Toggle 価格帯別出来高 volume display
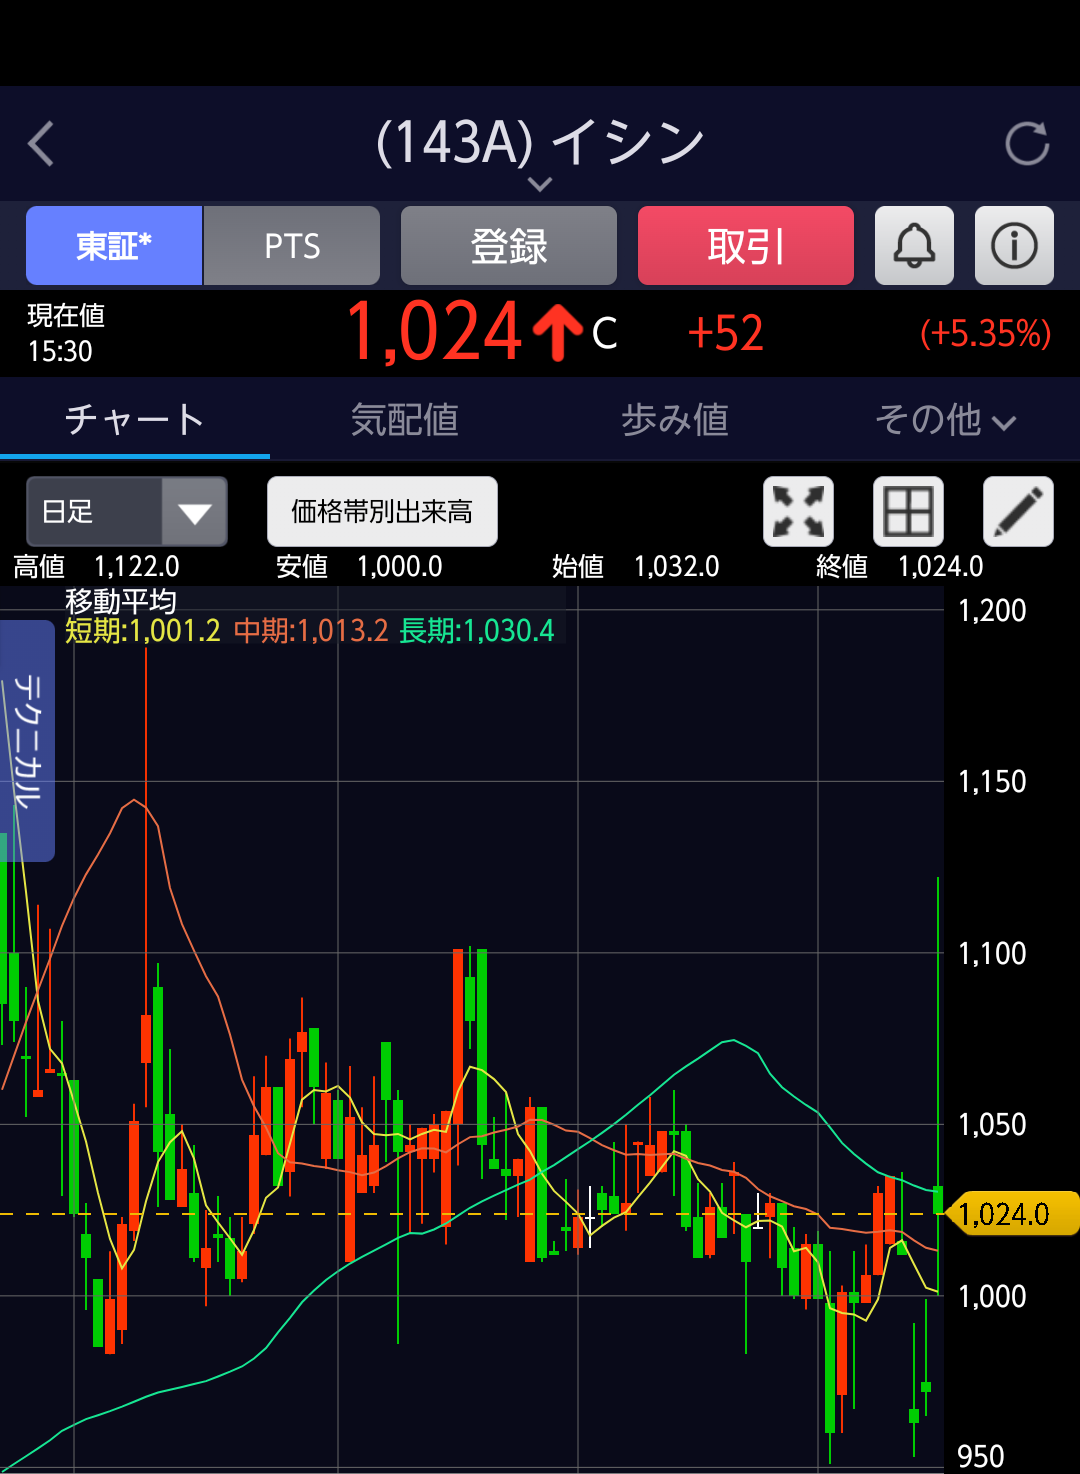 [382, 512]
